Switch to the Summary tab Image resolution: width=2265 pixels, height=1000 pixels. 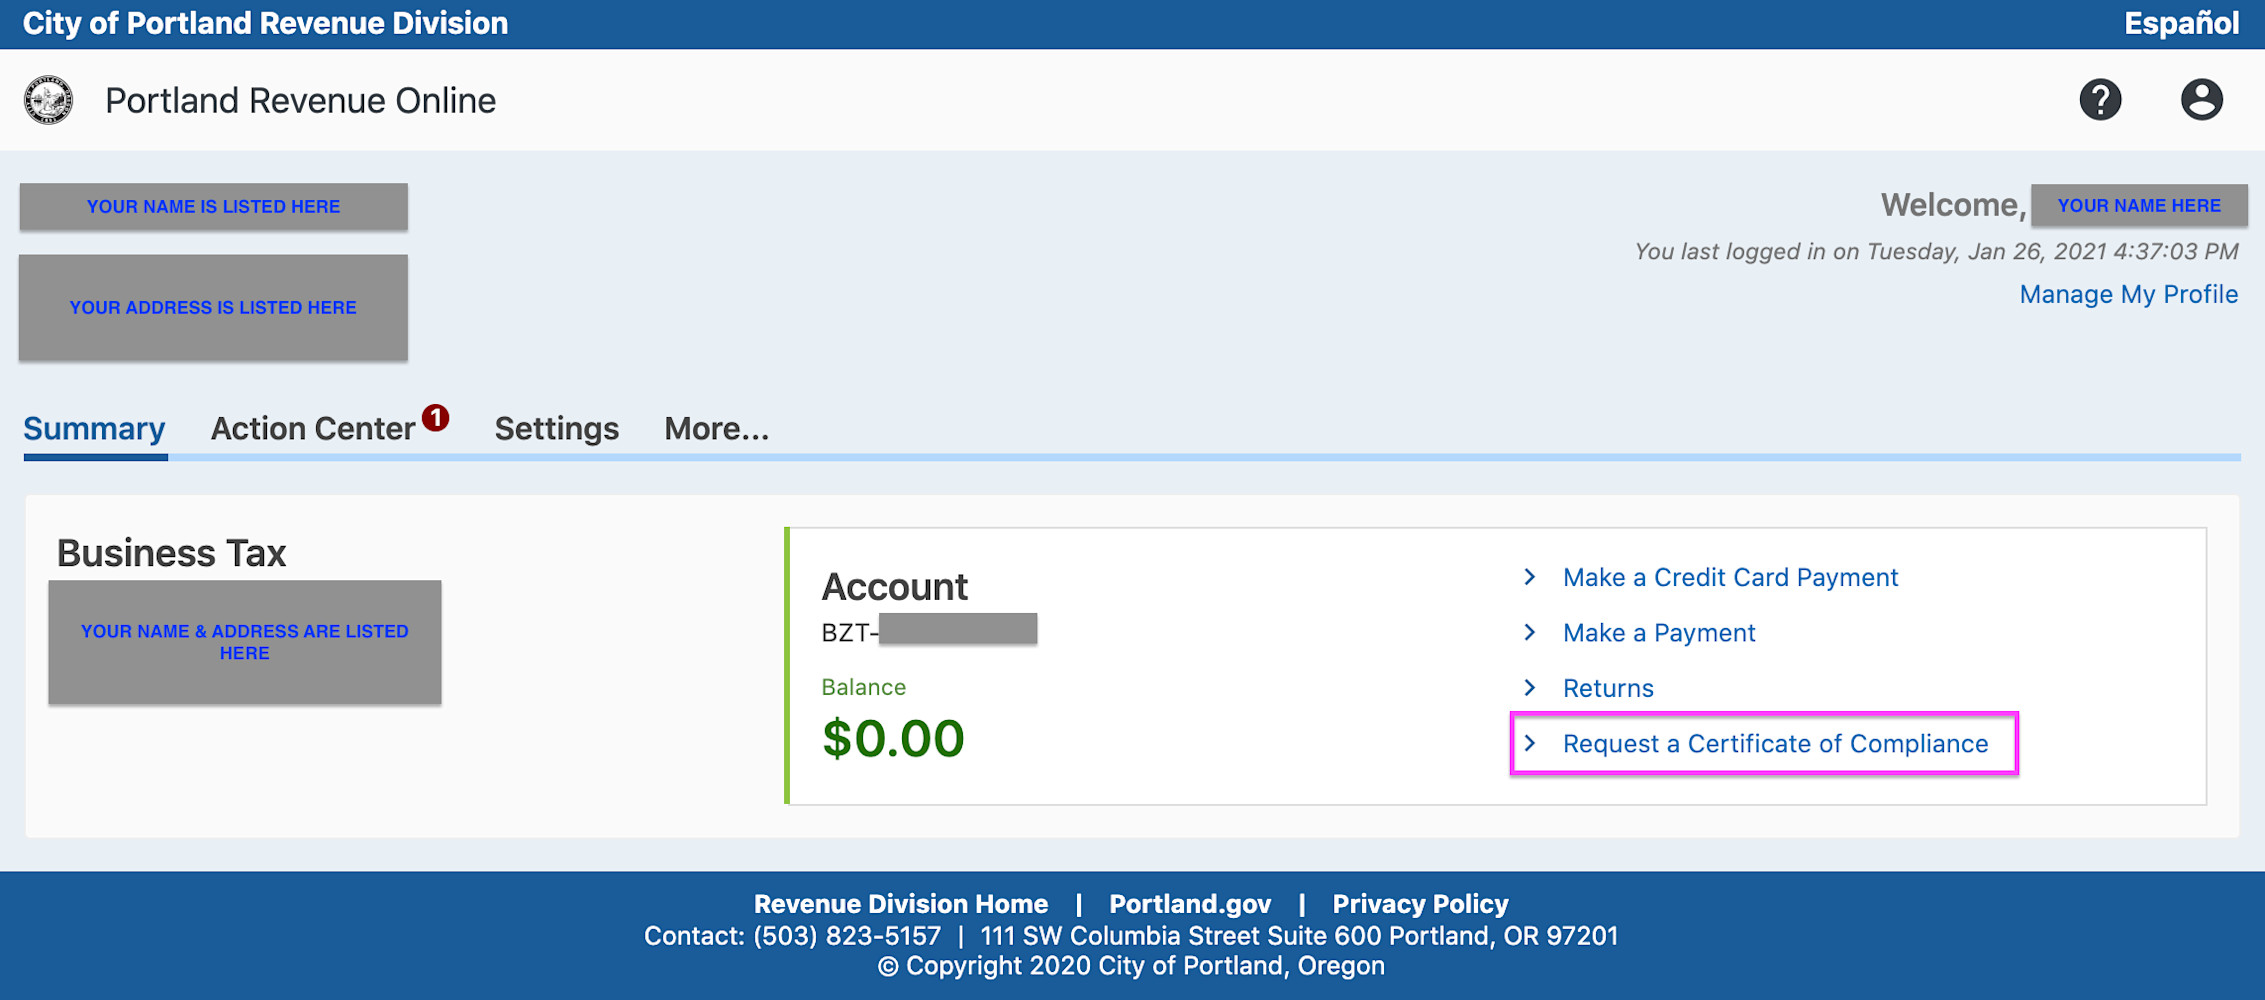[x=94, y=429]
